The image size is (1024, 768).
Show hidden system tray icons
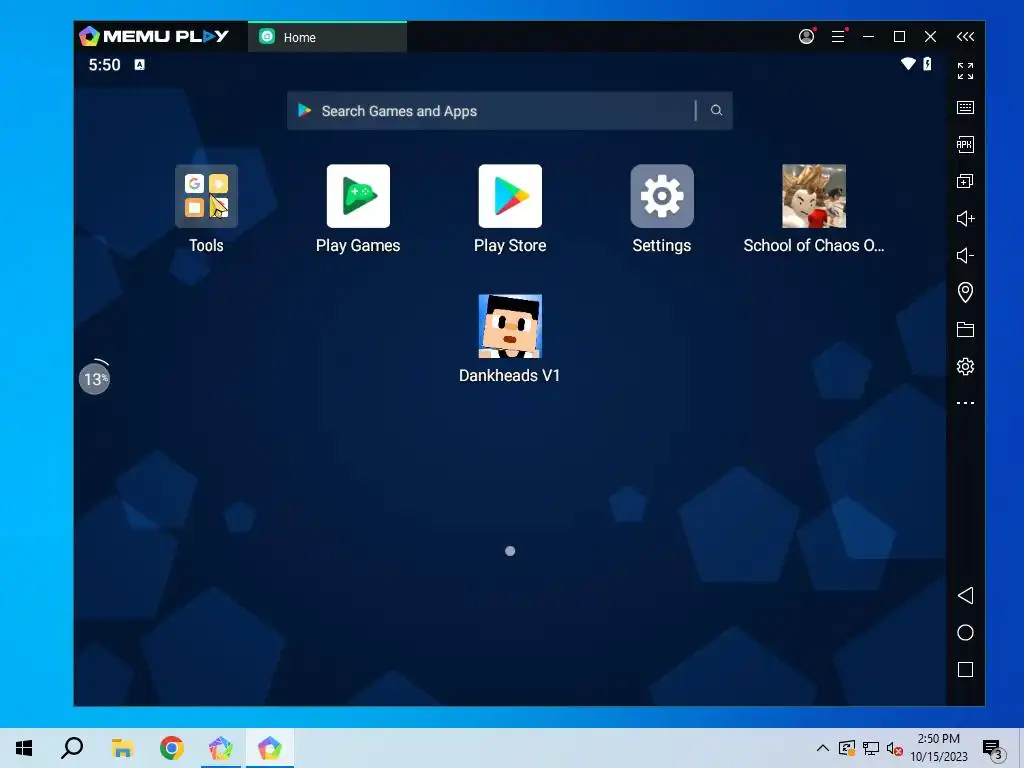pyautogui.click(x=823, y=748)
